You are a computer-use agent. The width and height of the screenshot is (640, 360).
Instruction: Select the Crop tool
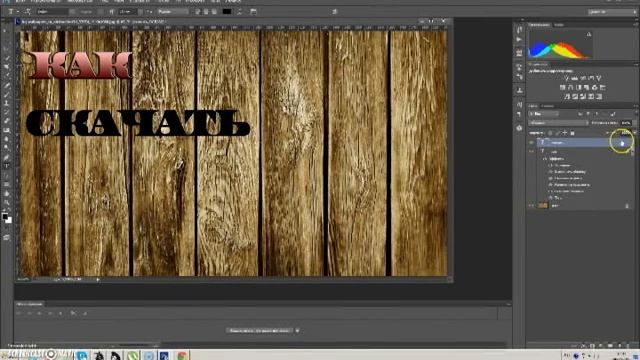tap(7, 67)
